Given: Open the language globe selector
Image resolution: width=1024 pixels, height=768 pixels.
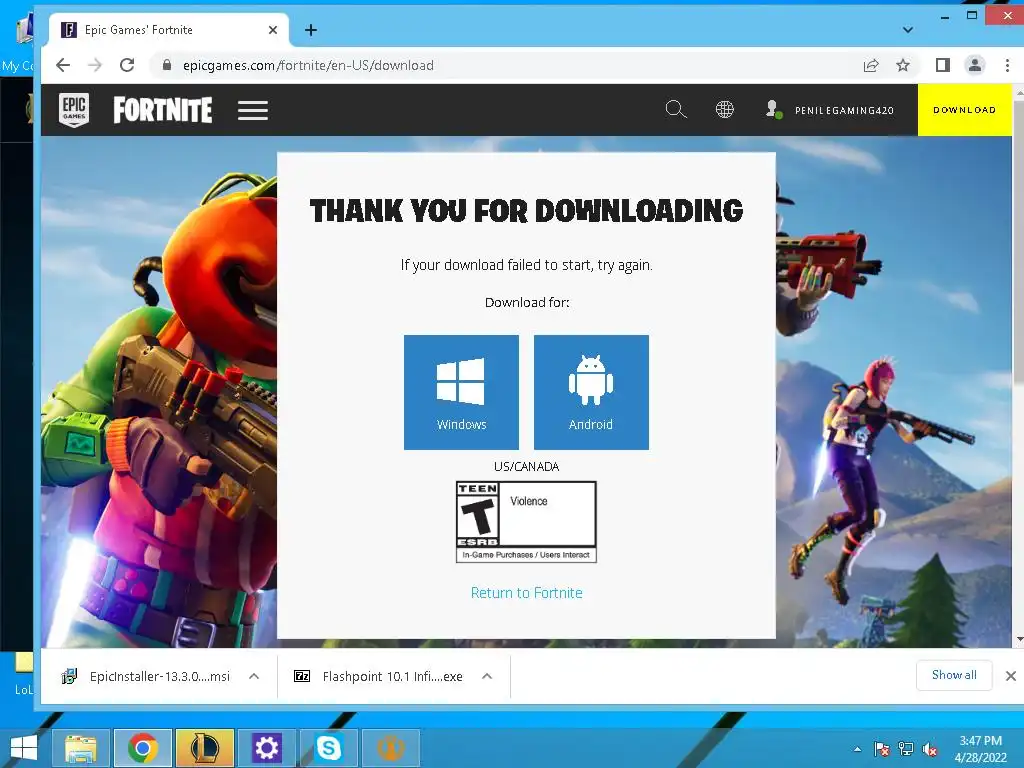Looking at the screenshot, I should [724, 109].
